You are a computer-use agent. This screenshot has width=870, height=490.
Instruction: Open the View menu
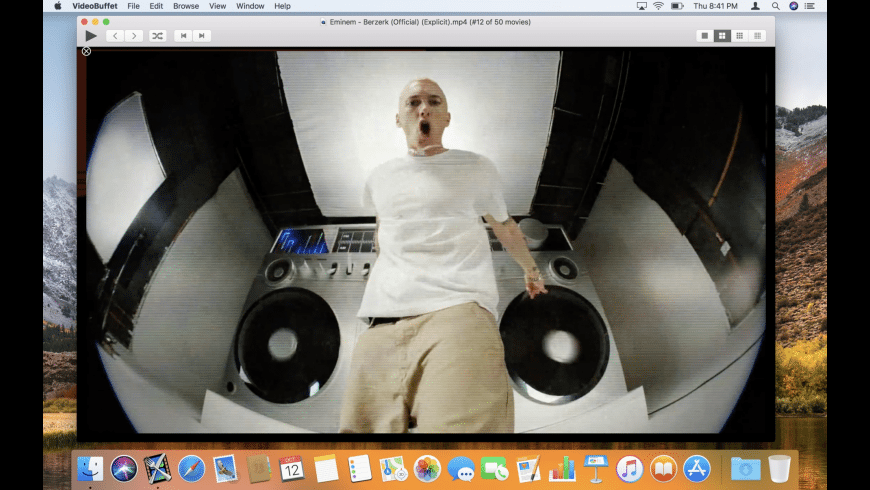click(218, 6)
